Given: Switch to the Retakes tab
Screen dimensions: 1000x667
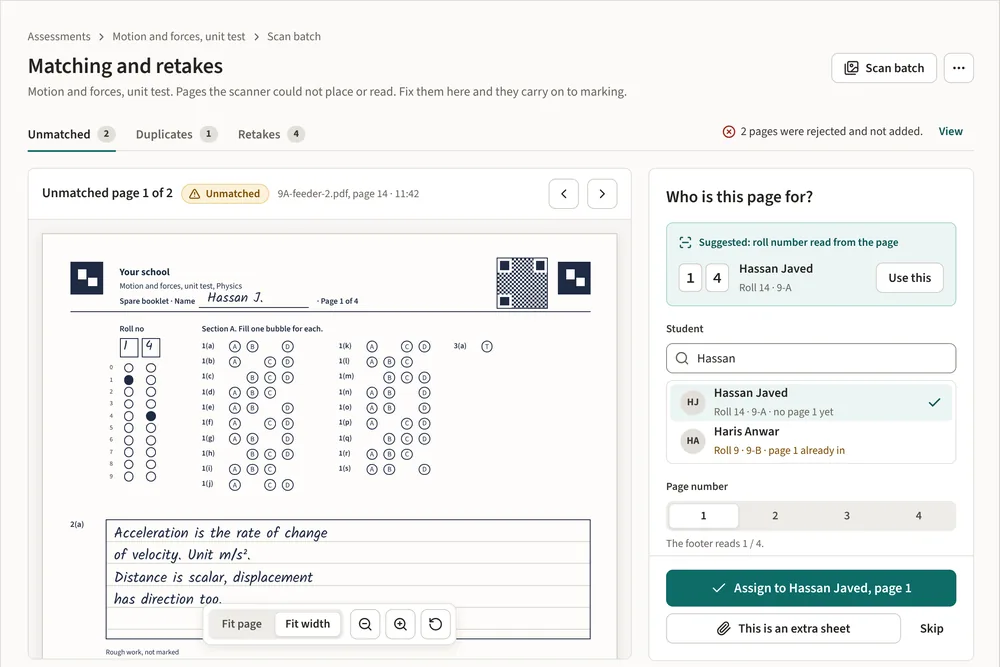Looking at the screenshot, I should click(x=271, y=134).
